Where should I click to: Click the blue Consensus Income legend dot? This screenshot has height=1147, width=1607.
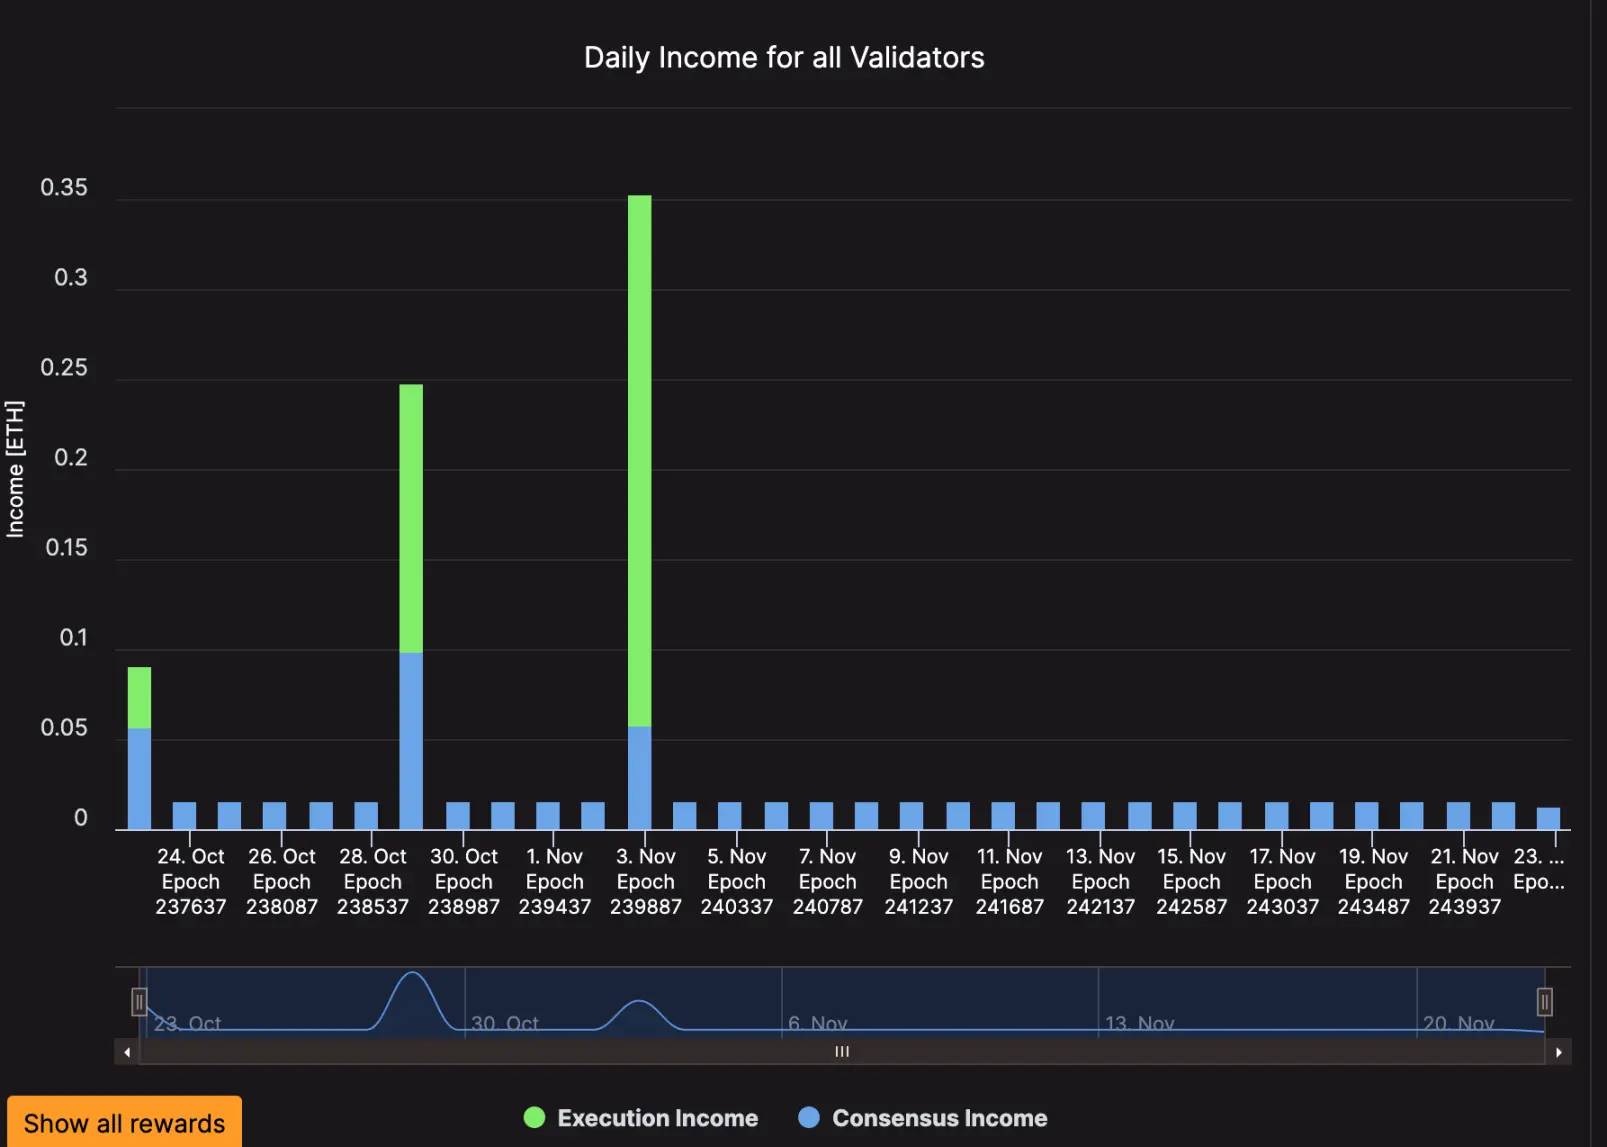809,1118
